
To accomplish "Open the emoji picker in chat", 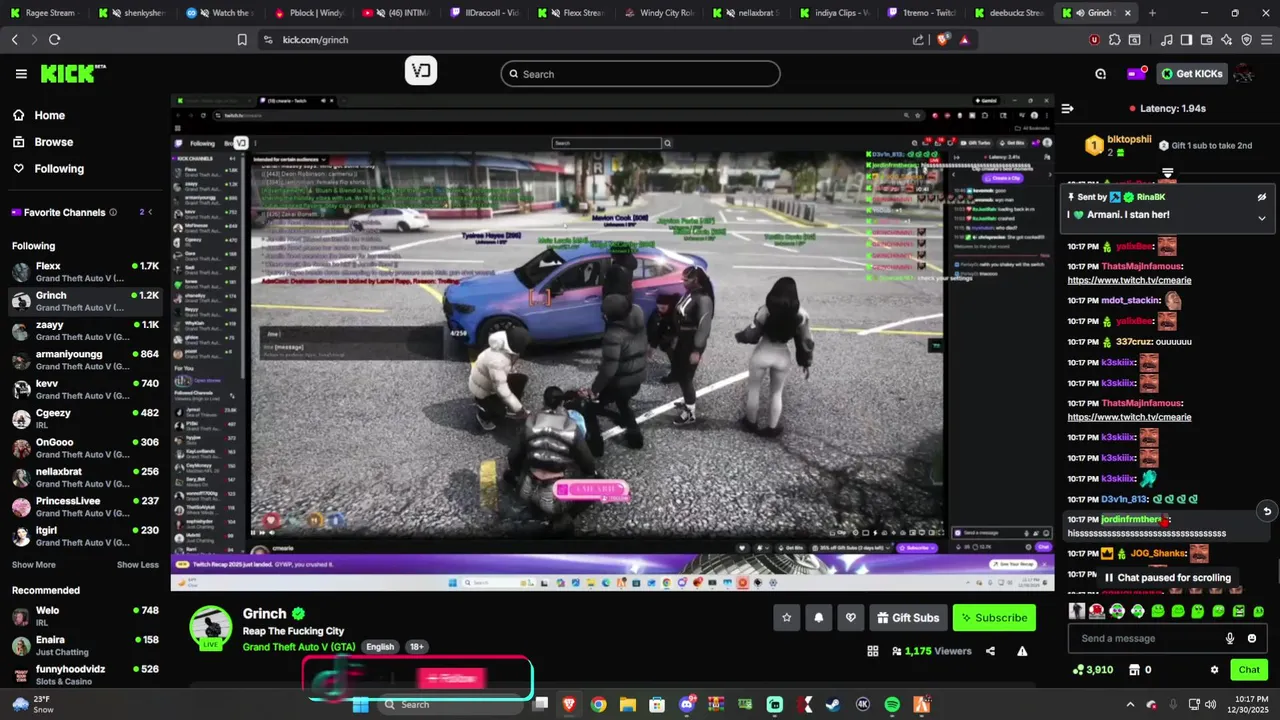I will pyautogui.click(x=1252, y=639).
